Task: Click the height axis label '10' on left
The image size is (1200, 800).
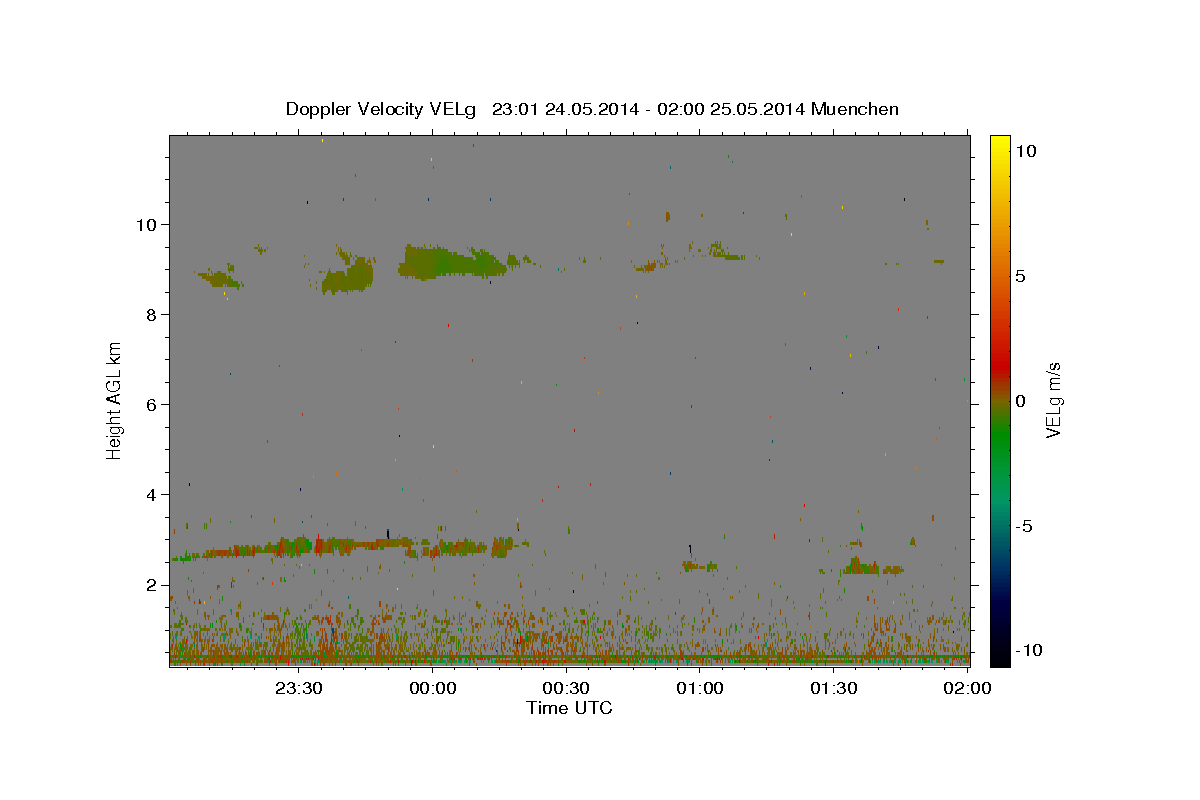Action: coord(147,224)
